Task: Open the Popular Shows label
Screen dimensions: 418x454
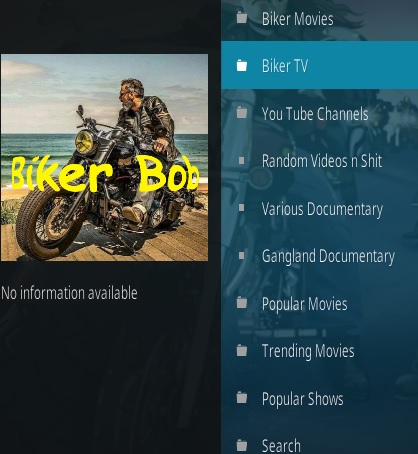Action: 302,399
